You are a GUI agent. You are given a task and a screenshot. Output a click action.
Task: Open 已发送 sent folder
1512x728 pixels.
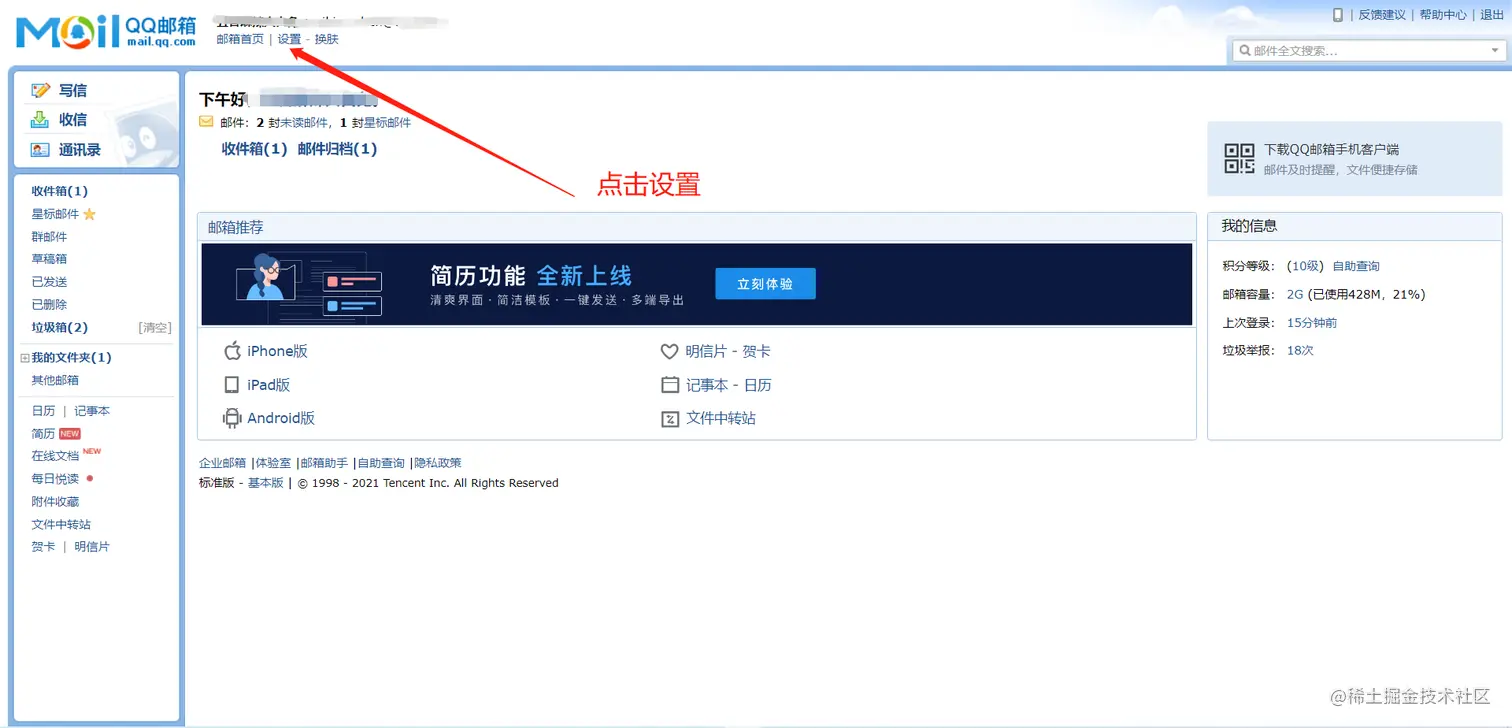(x=49, y=282)
